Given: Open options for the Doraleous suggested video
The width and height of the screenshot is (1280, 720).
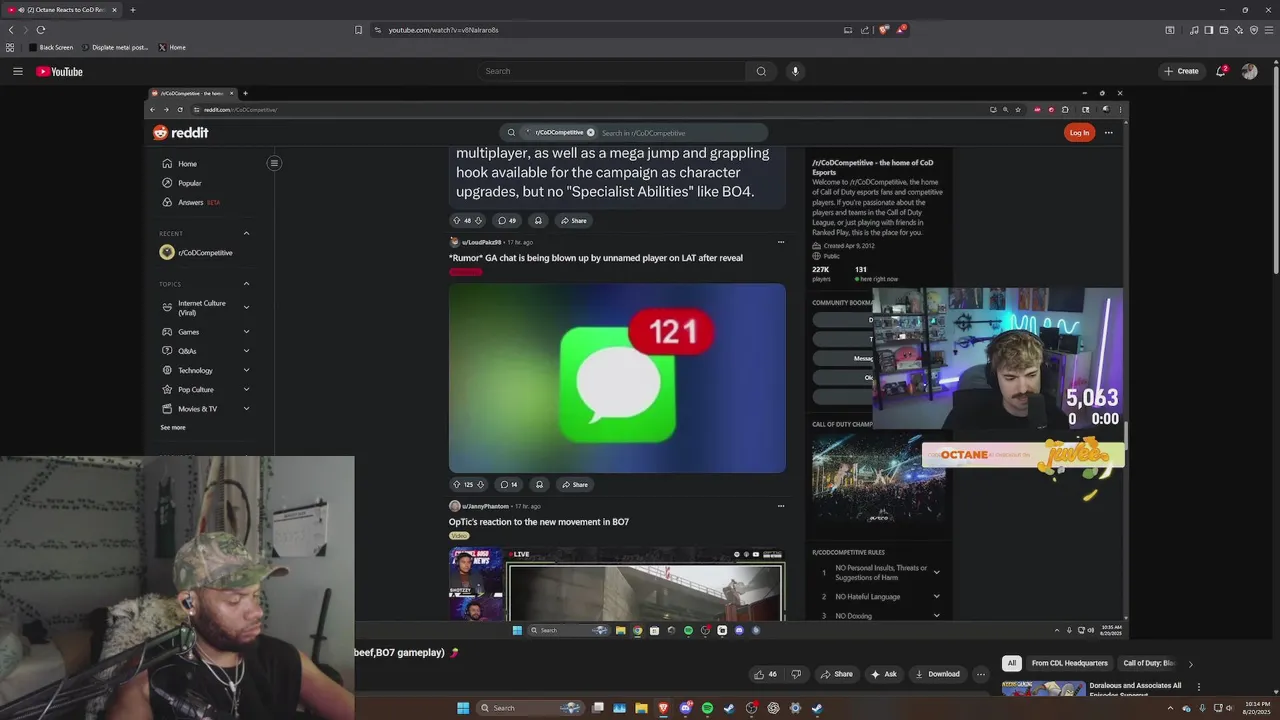Looking at the screenshot, I should (1198, 687).
